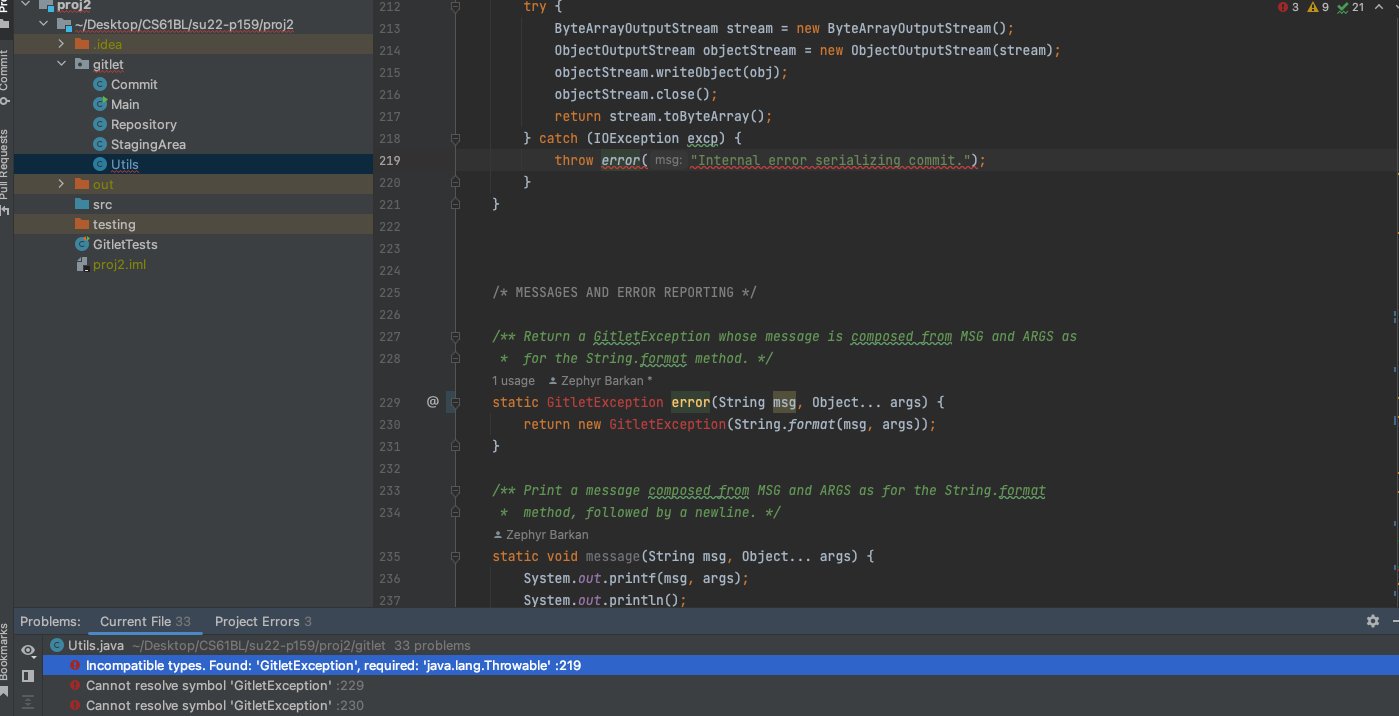Click the green typo count checkmark
Viewport: 1399px width, 716px height.
pos(1350,8)
